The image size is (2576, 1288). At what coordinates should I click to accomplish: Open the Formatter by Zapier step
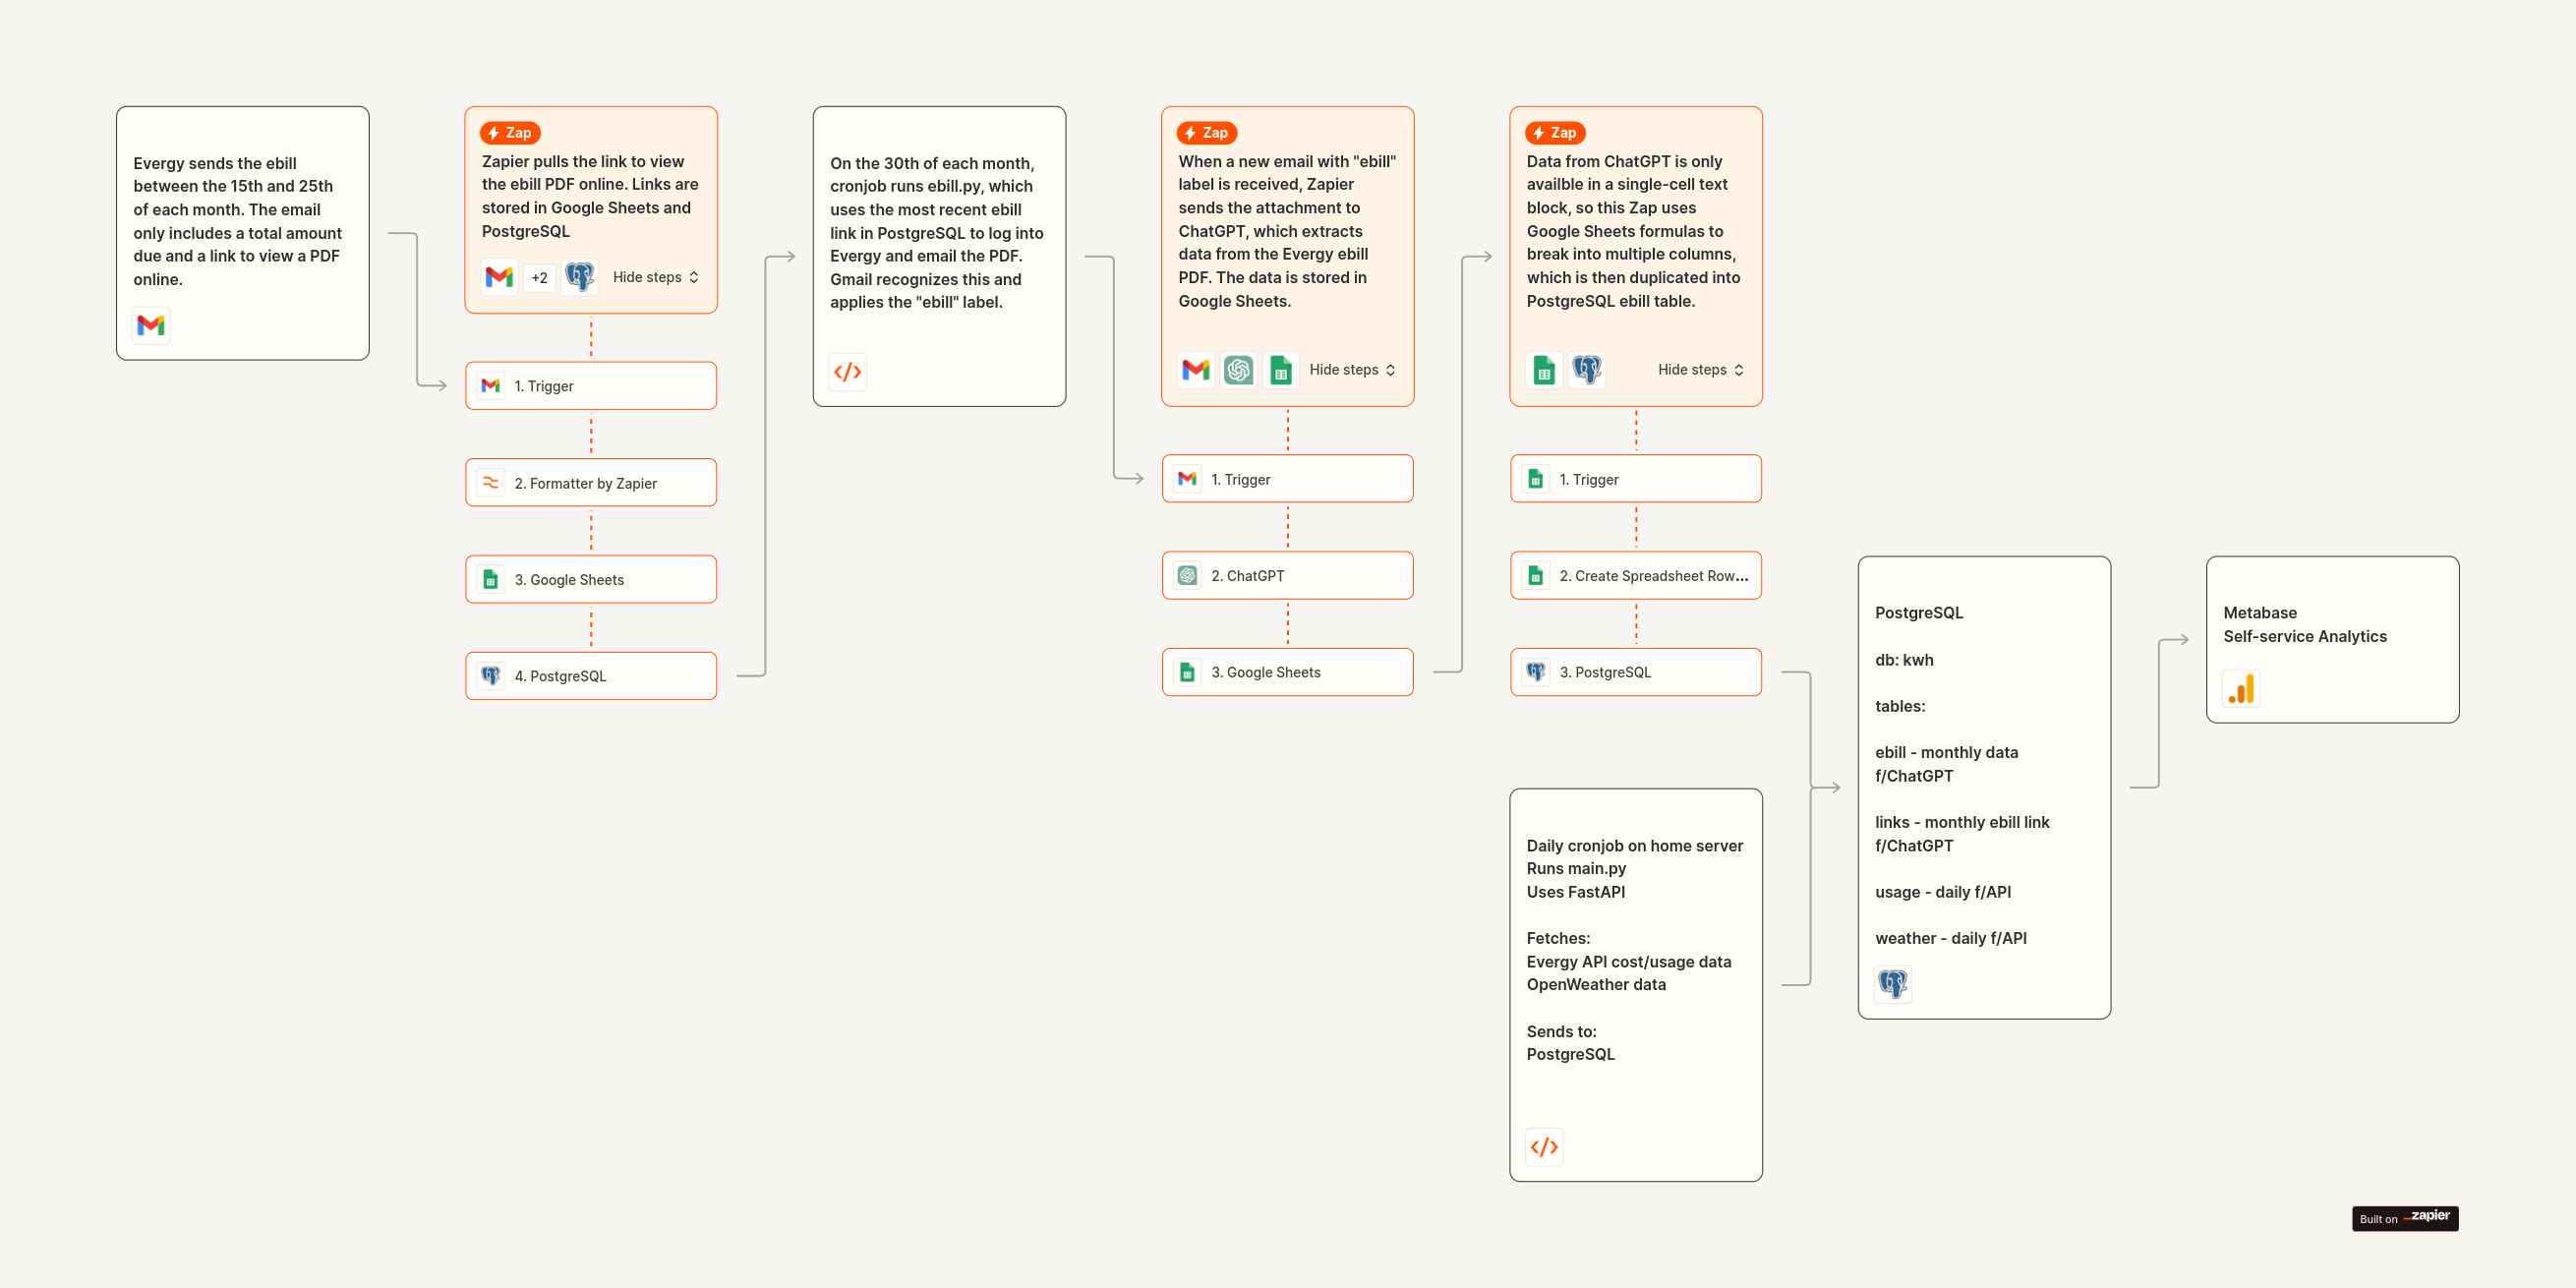coord(590,483)
